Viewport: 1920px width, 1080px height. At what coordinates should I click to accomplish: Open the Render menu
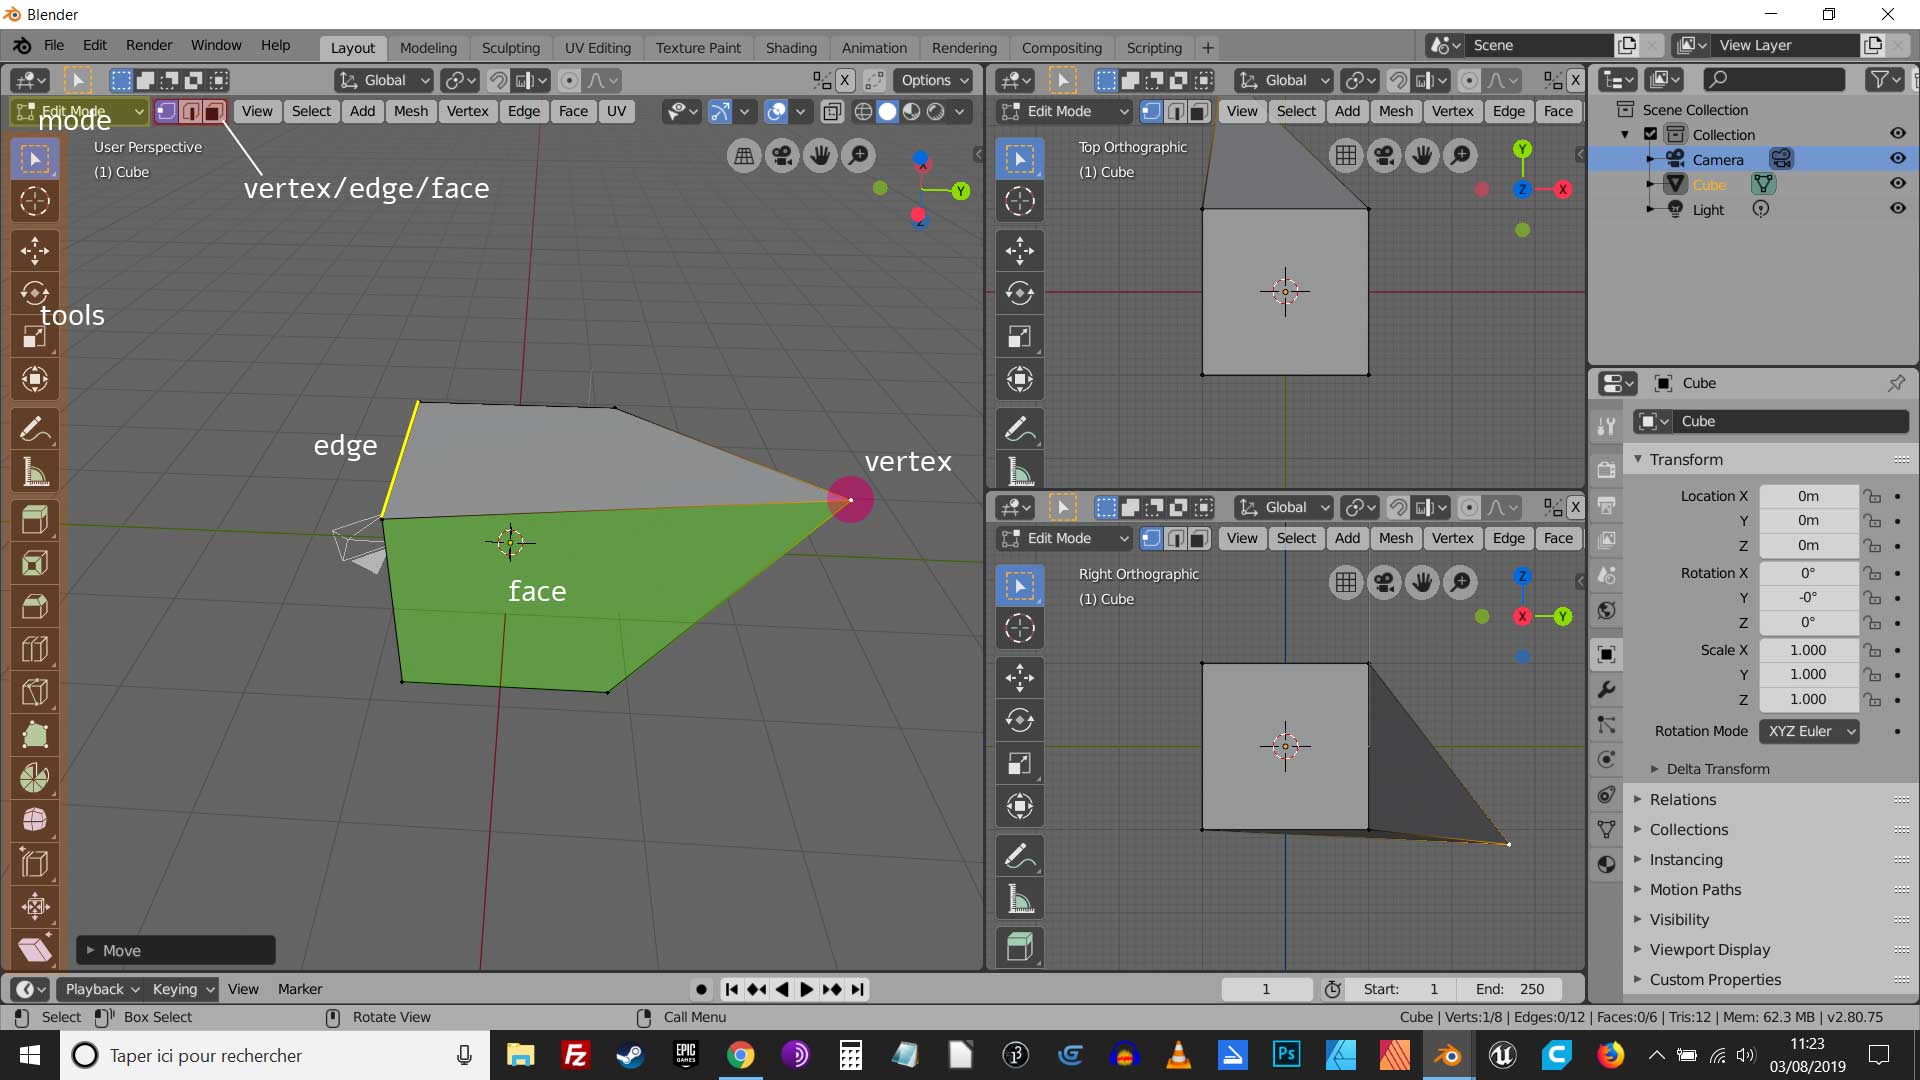point(149,45)
